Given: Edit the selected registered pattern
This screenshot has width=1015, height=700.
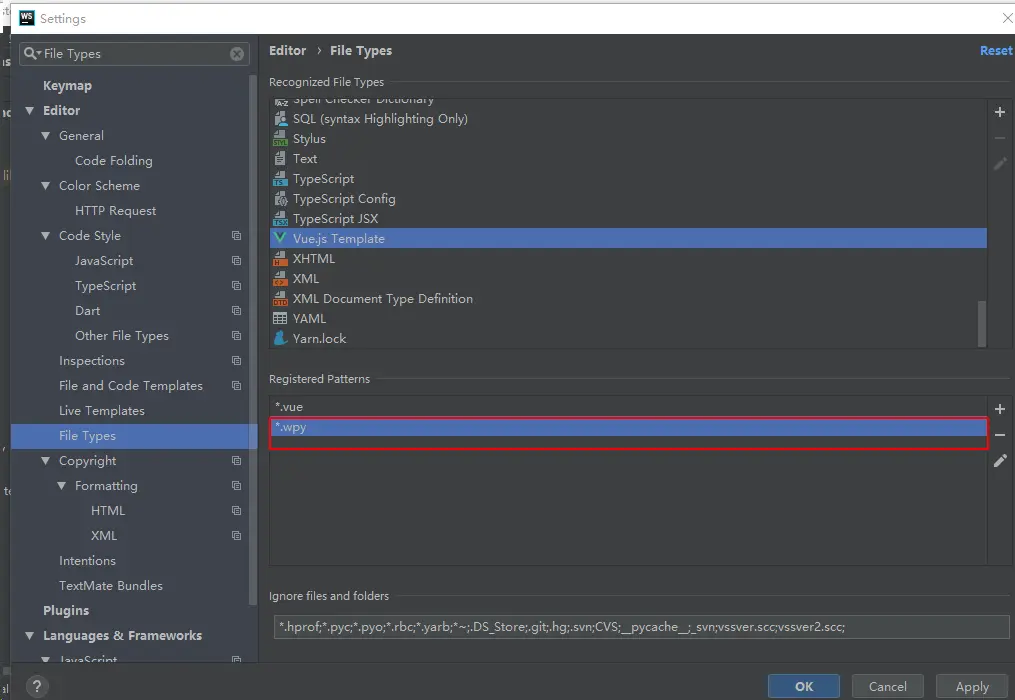Looking at the screenshot, I should click(x=999, y=460).
